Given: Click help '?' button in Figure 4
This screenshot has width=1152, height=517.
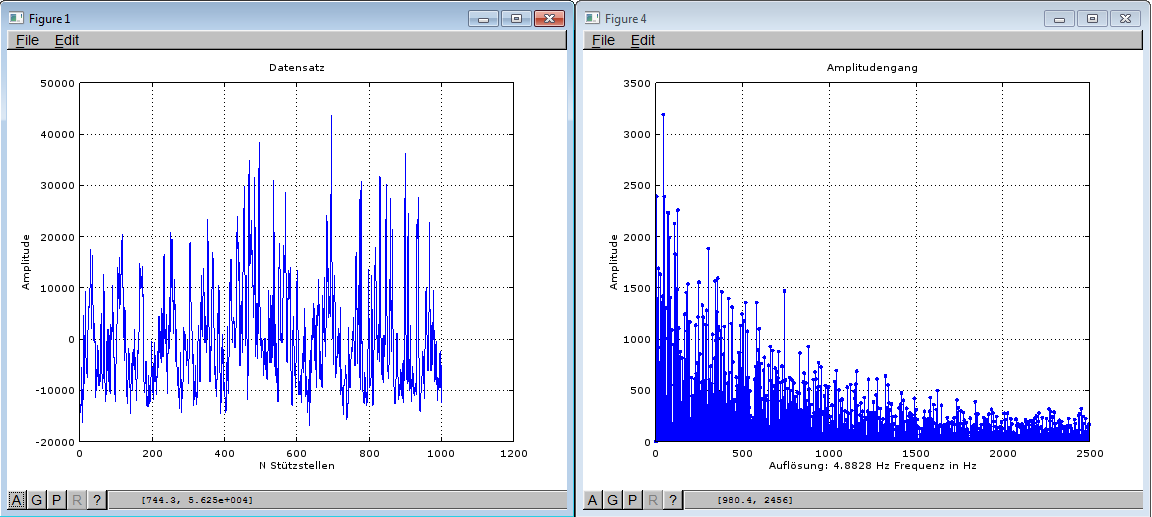Looking at the screenshot, I should pyautogui.click(x=673, y=500).
